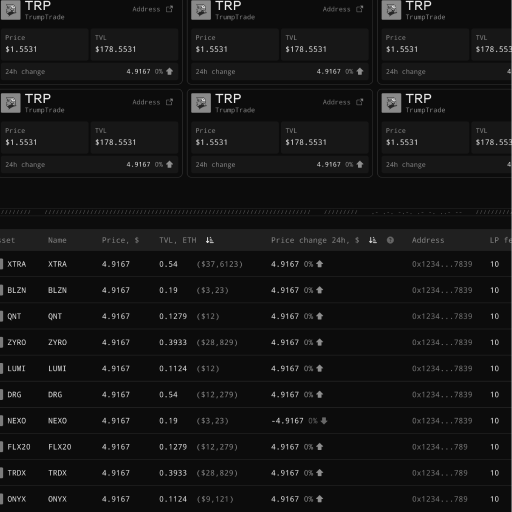
Task: Click the up arrow in the QNT row
Action: tap(319, 316)
